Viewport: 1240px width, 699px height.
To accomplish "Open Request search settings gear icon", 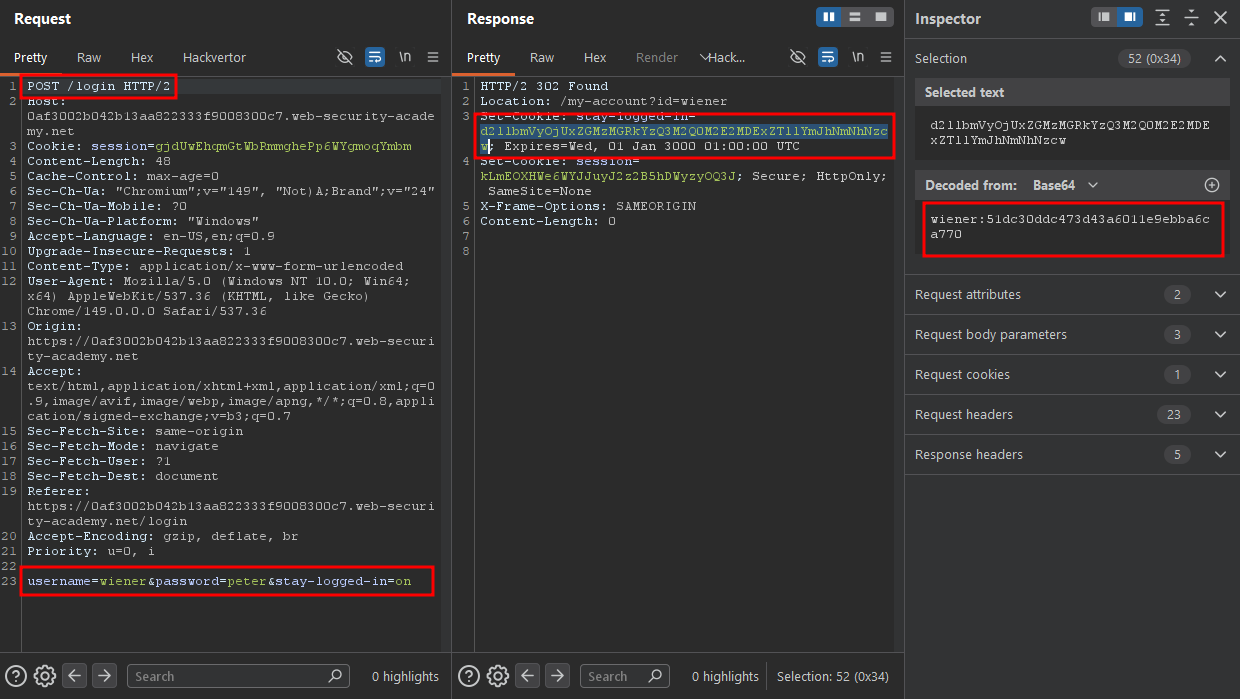I will pyautogui.click(x=44, y=676).
